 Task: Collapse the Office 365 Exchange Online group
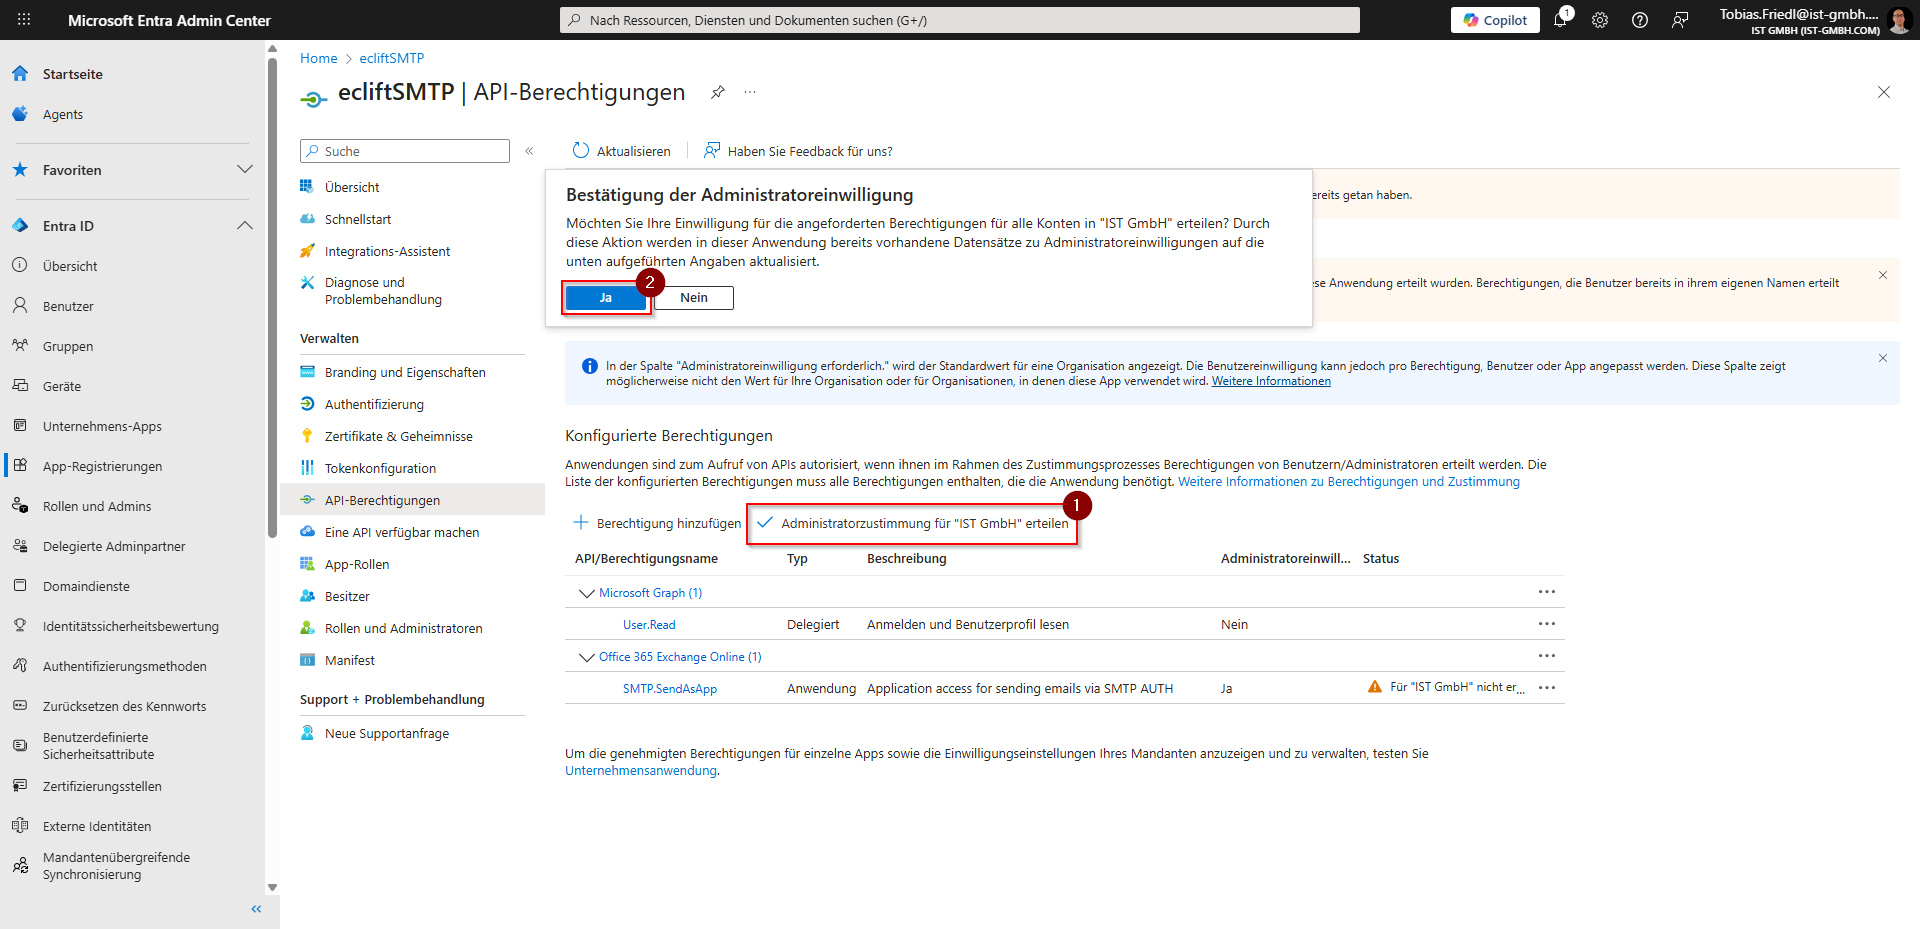coord(587,657)
